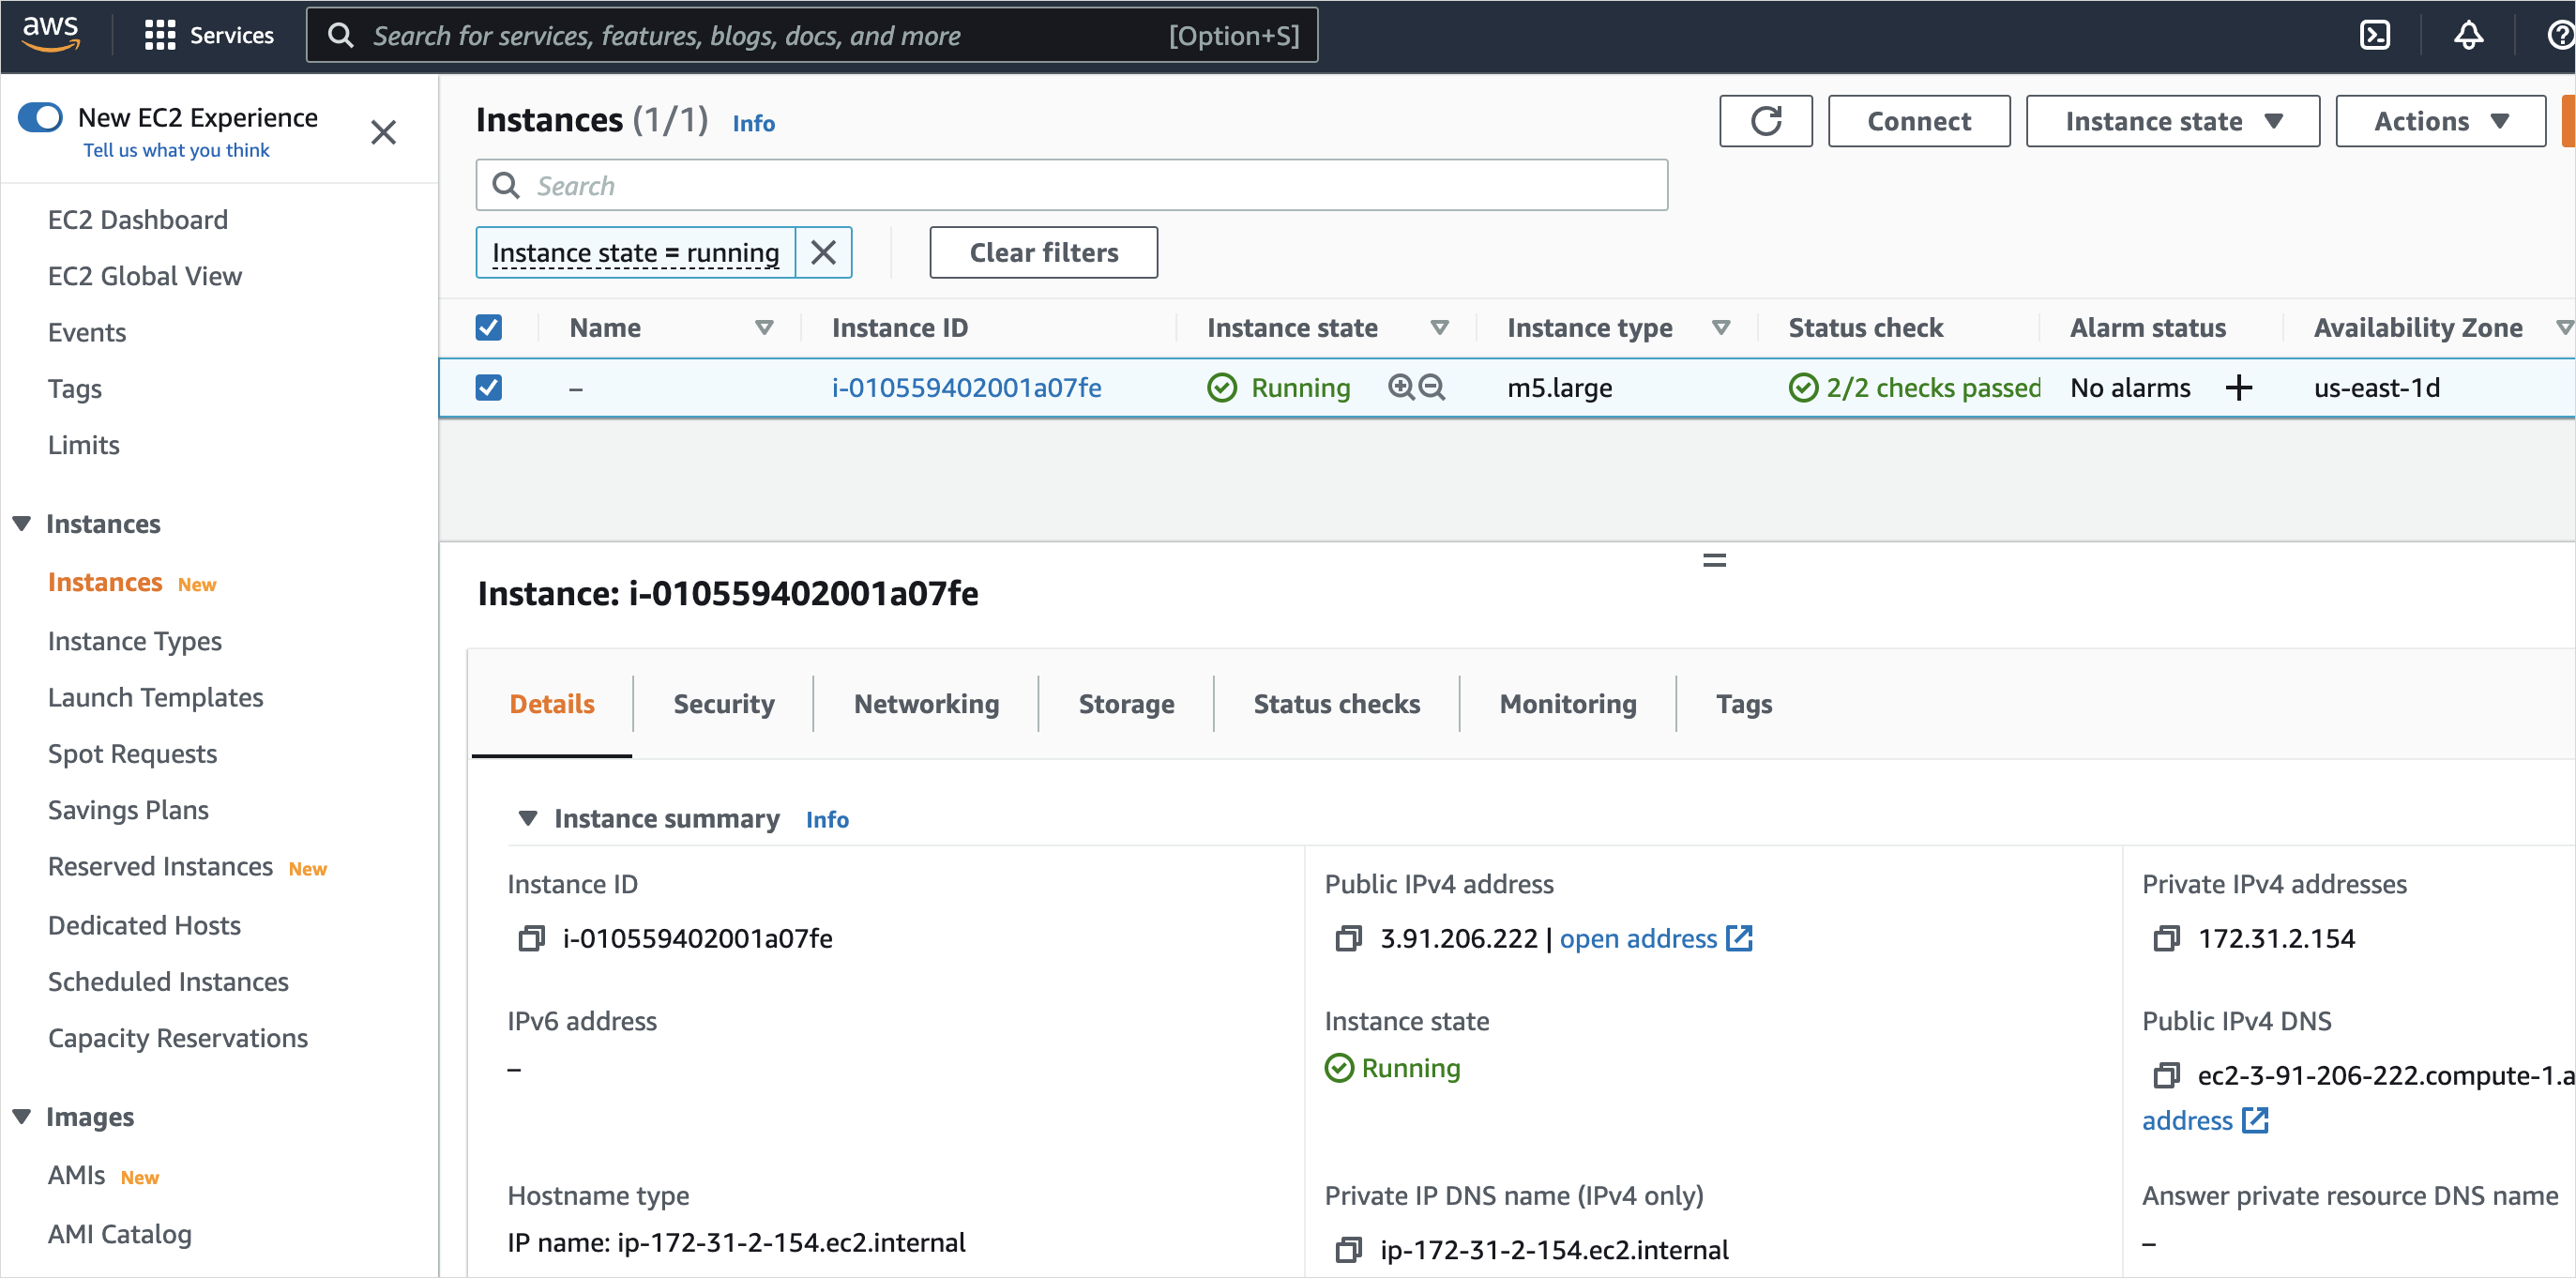Screen dimensions: 2576x1278
Task: Open EC2 Global View
Action: pos(144,276)
